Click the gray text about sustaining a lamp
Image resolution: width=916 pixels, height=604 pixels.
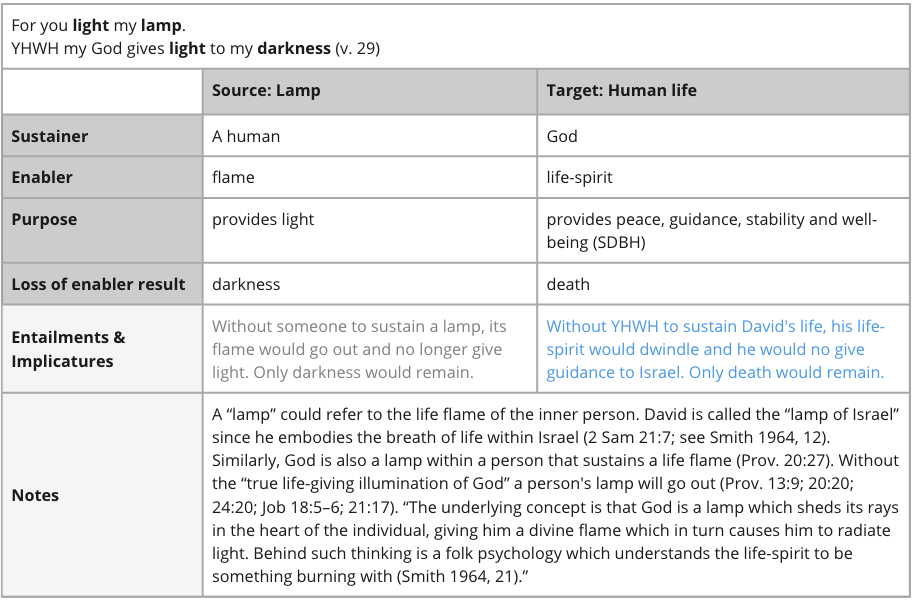tap(359, 349)
